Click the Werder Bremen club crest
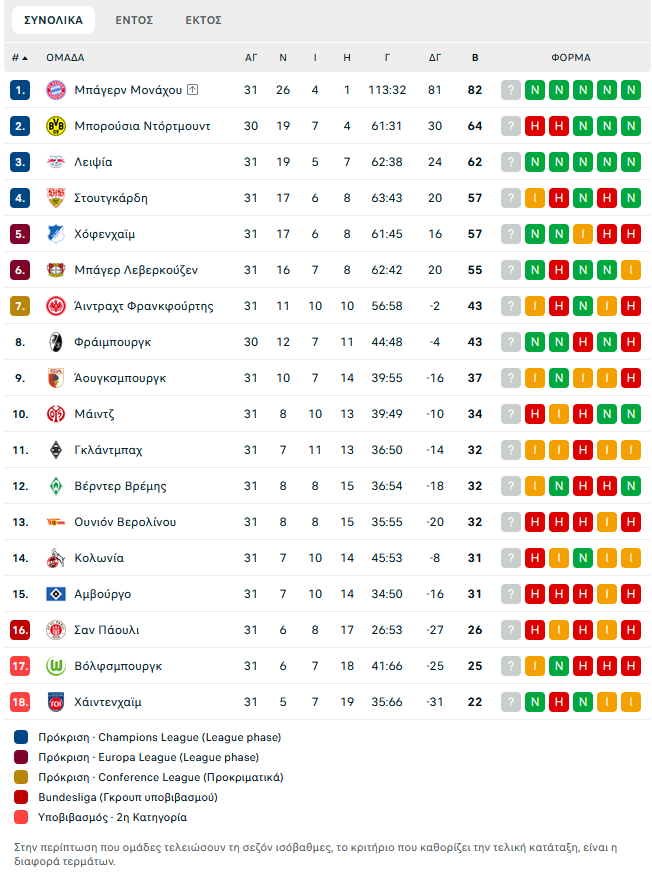The width and height of the screenshot is (652, 874). pyautogui.click(x=55, y=486)
